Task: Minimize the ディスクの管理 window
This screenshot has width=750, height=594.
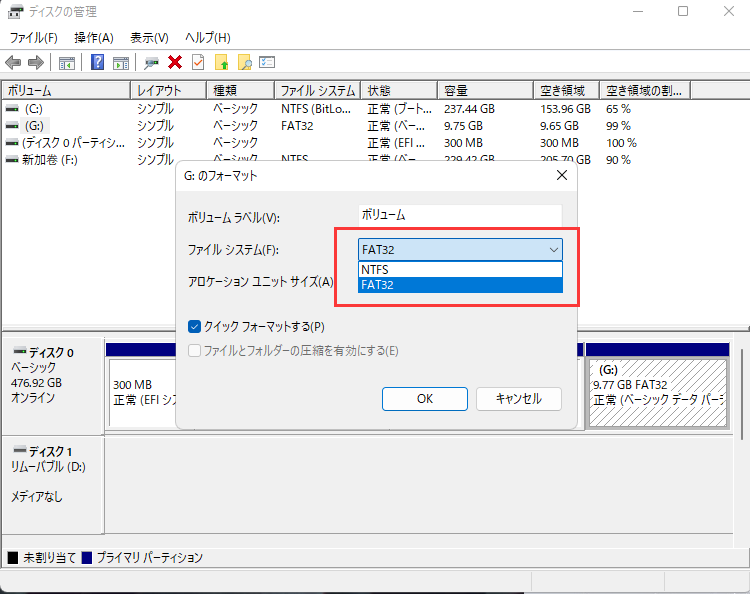Action: [x=638, y=11]
